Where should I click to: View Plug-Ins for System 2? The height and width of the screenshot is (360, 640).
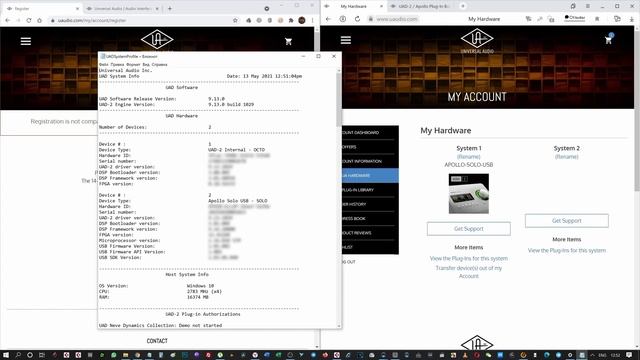pyautogui.click(x=567, y=250)
